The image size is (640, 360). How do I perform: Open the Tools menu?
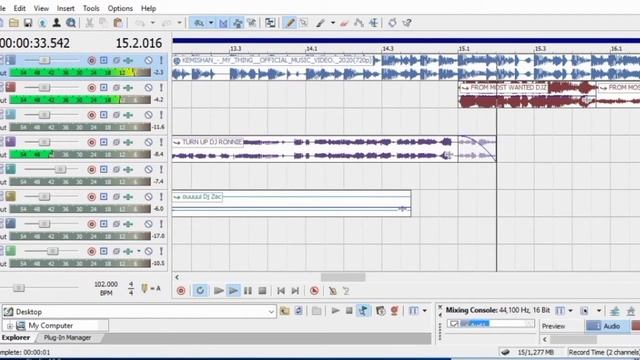pos(91,8)
